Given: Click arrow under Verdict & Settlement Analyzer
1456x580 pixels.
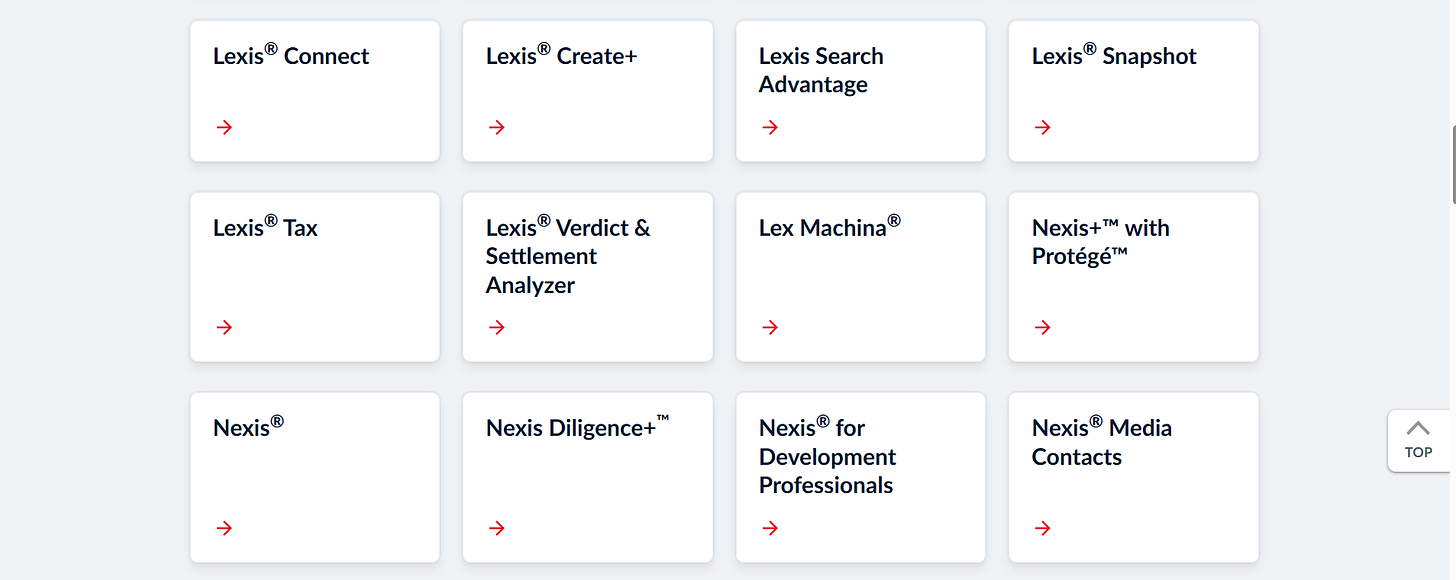Looking at the screenshot, I should [497, 327].
